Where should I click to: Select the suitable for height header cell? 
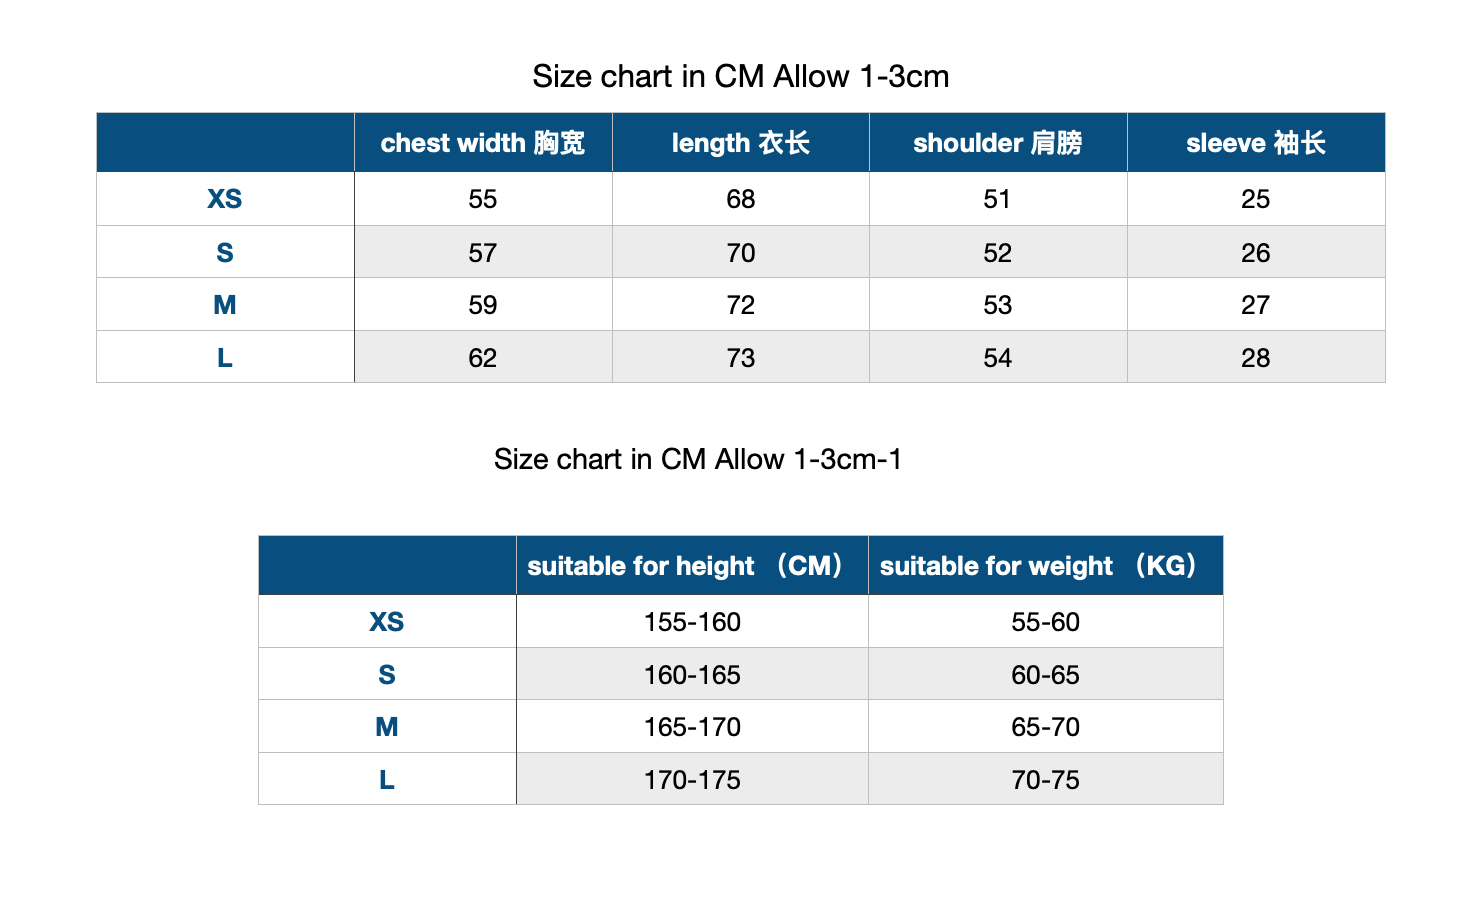tap(692, 566)
